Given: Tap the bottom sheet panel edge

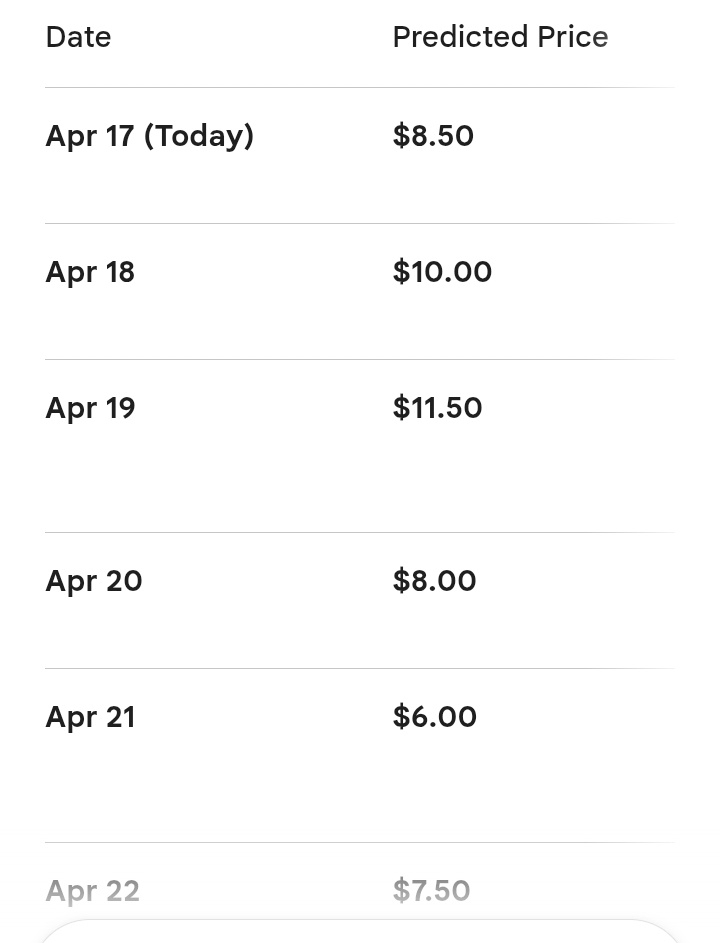Looking at the screenshot, I should tap(360, 930).
